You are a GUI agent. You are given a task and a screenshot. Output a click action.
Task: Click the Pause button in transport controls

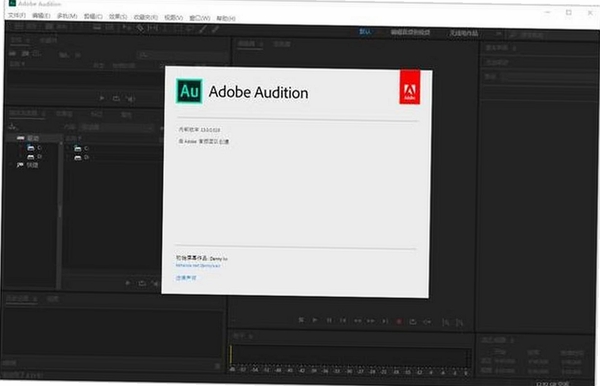tap(329, 320)
